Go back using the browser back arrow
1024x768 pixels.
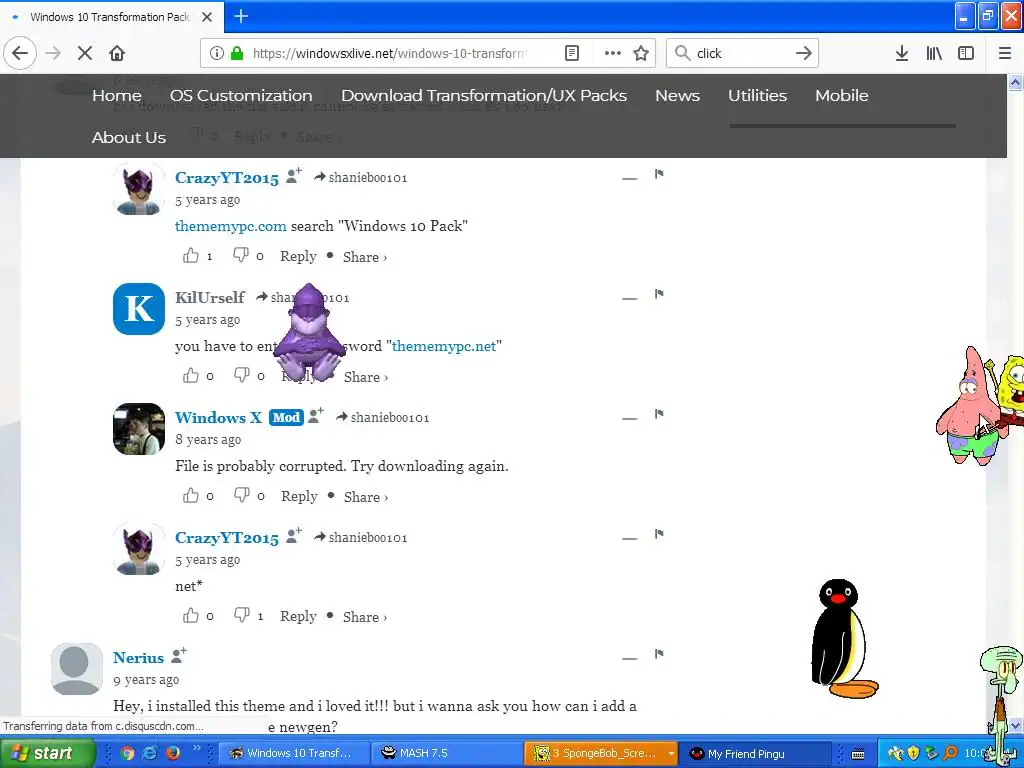20,53
